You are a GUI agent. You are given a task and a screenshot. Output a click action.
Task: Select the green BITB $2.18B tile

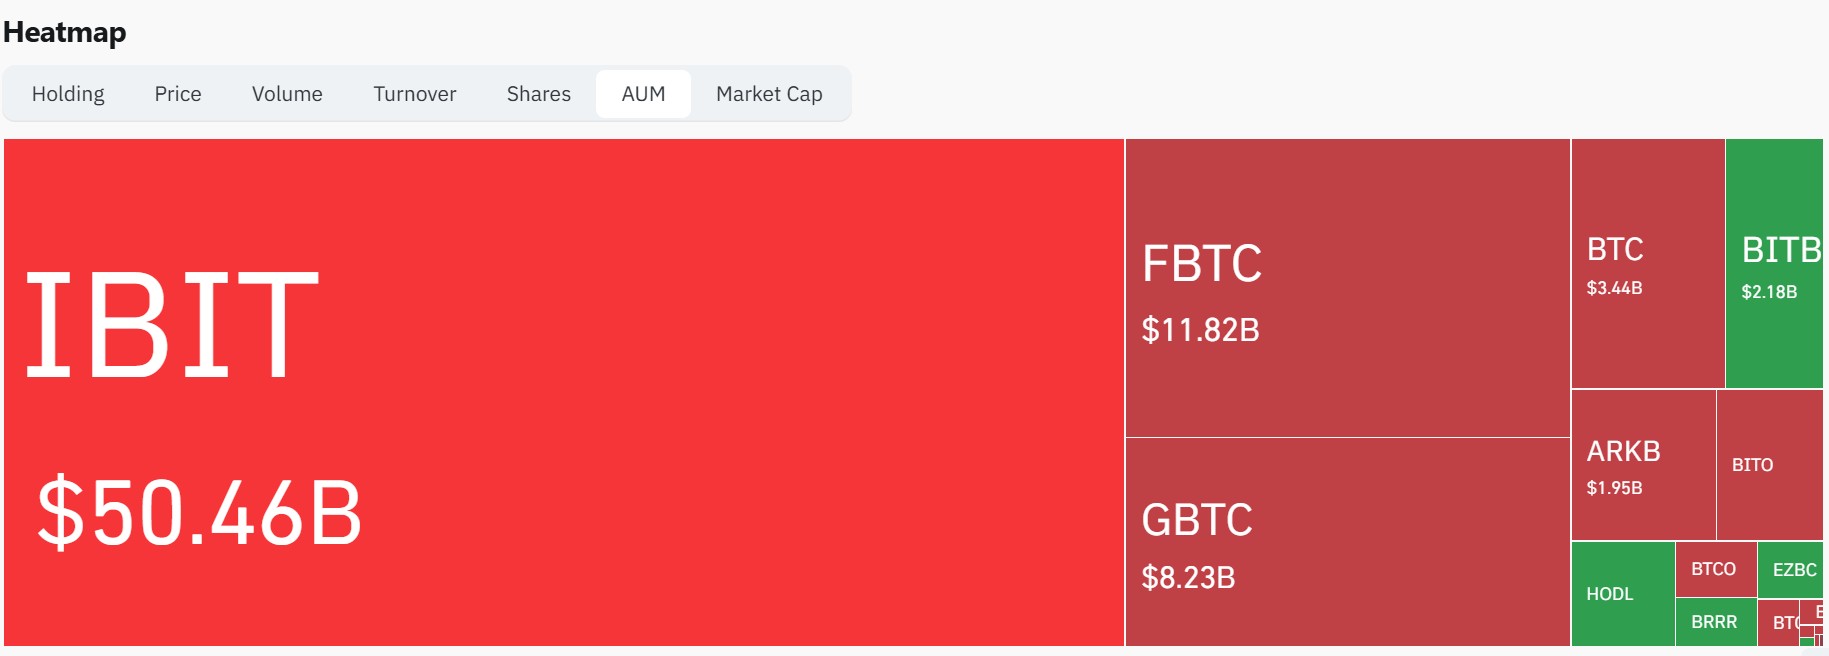1774,263
